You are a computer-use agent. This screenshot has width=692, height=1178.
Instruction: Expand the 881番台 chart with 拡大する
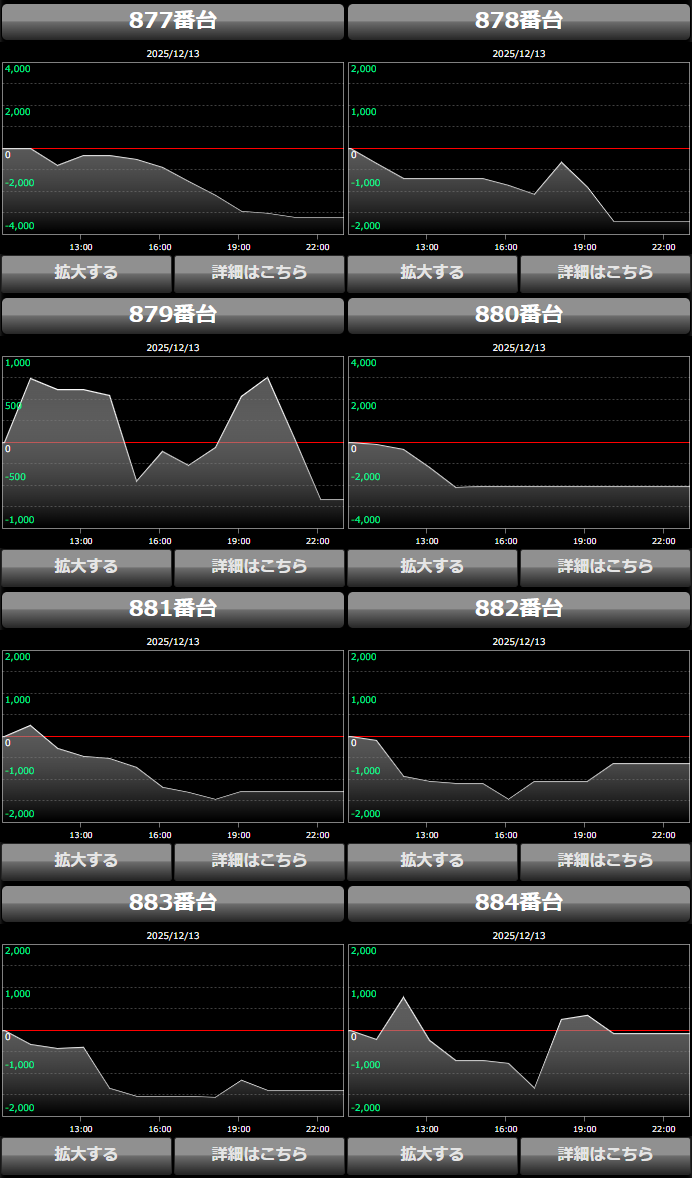(x=86, y=860)
